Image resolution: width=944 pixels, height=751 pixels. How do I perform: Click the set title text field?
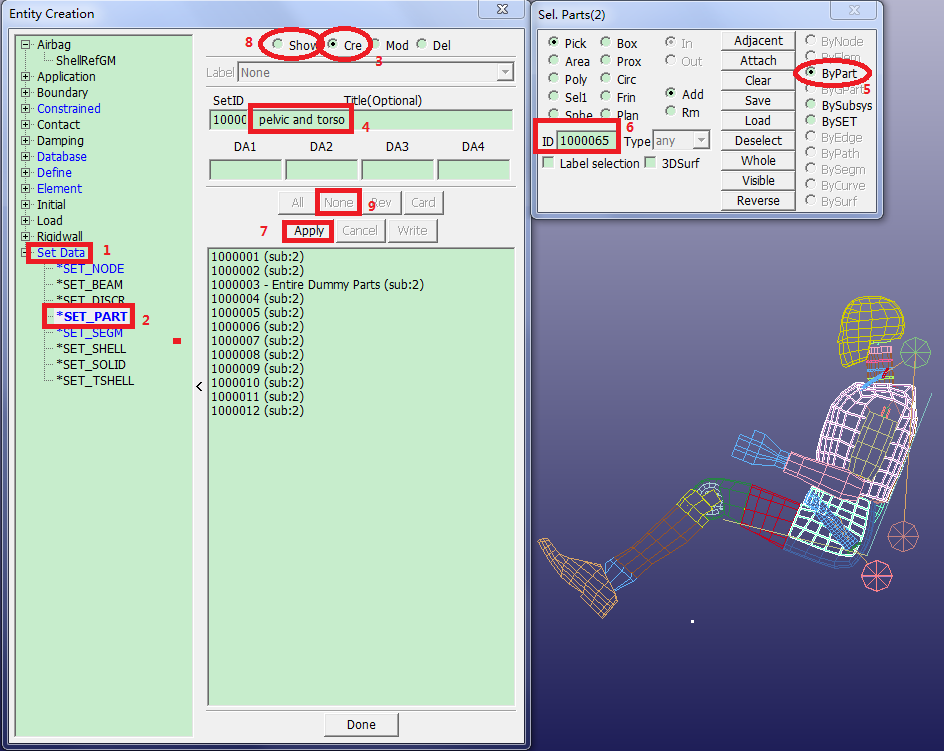pos(380,120)
